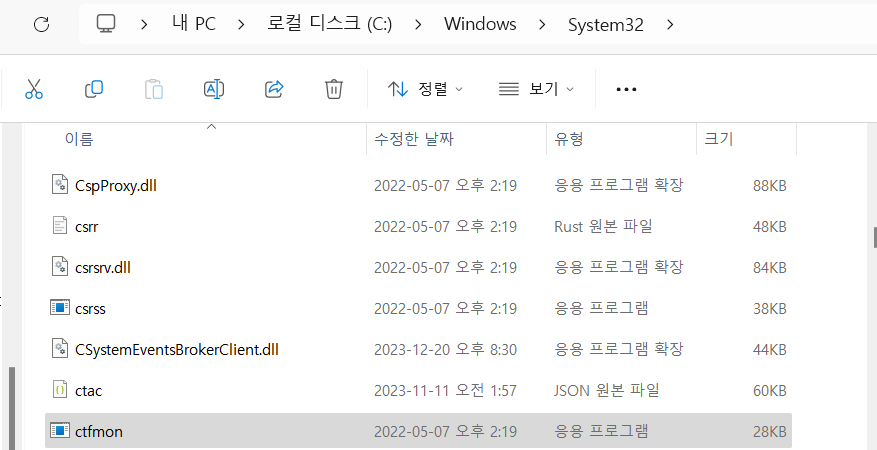Click the file list vertical scrollbar thumb
877x450 pixels.
[x=875, y=237]
